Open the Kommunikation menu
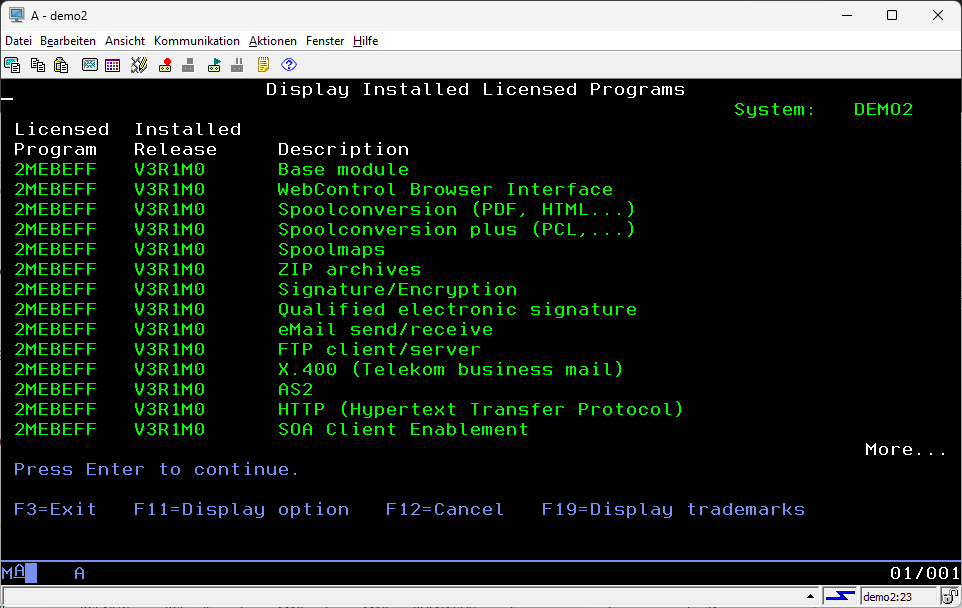 tap(197, 41)
